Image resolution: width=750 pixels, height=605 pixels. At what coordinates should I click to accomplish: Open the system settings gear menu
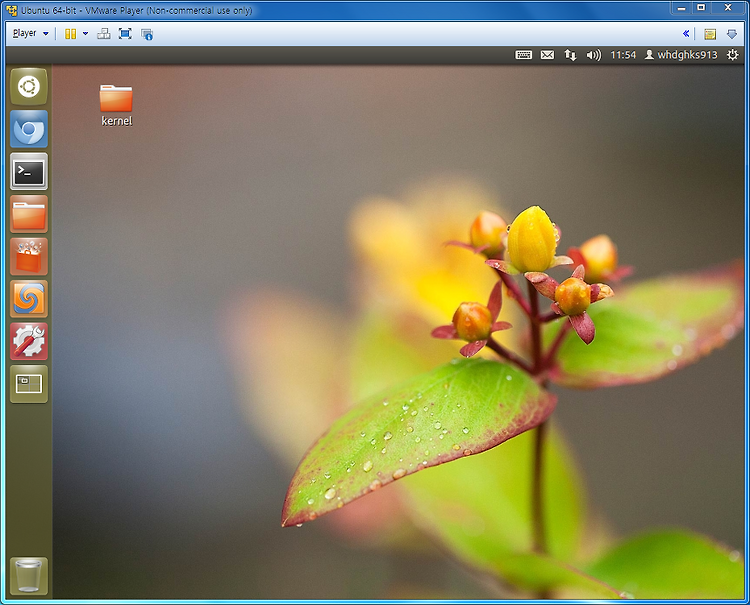[732, 55]
